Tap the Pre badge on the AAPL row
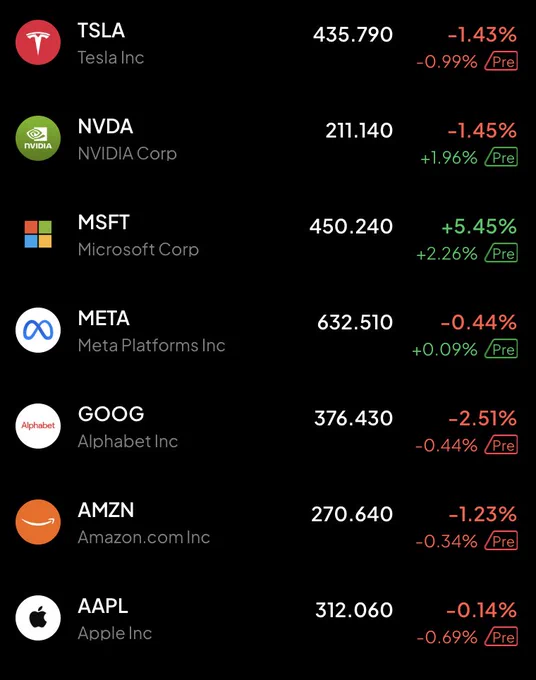The image size is (536, 680). tap(501, 637)
